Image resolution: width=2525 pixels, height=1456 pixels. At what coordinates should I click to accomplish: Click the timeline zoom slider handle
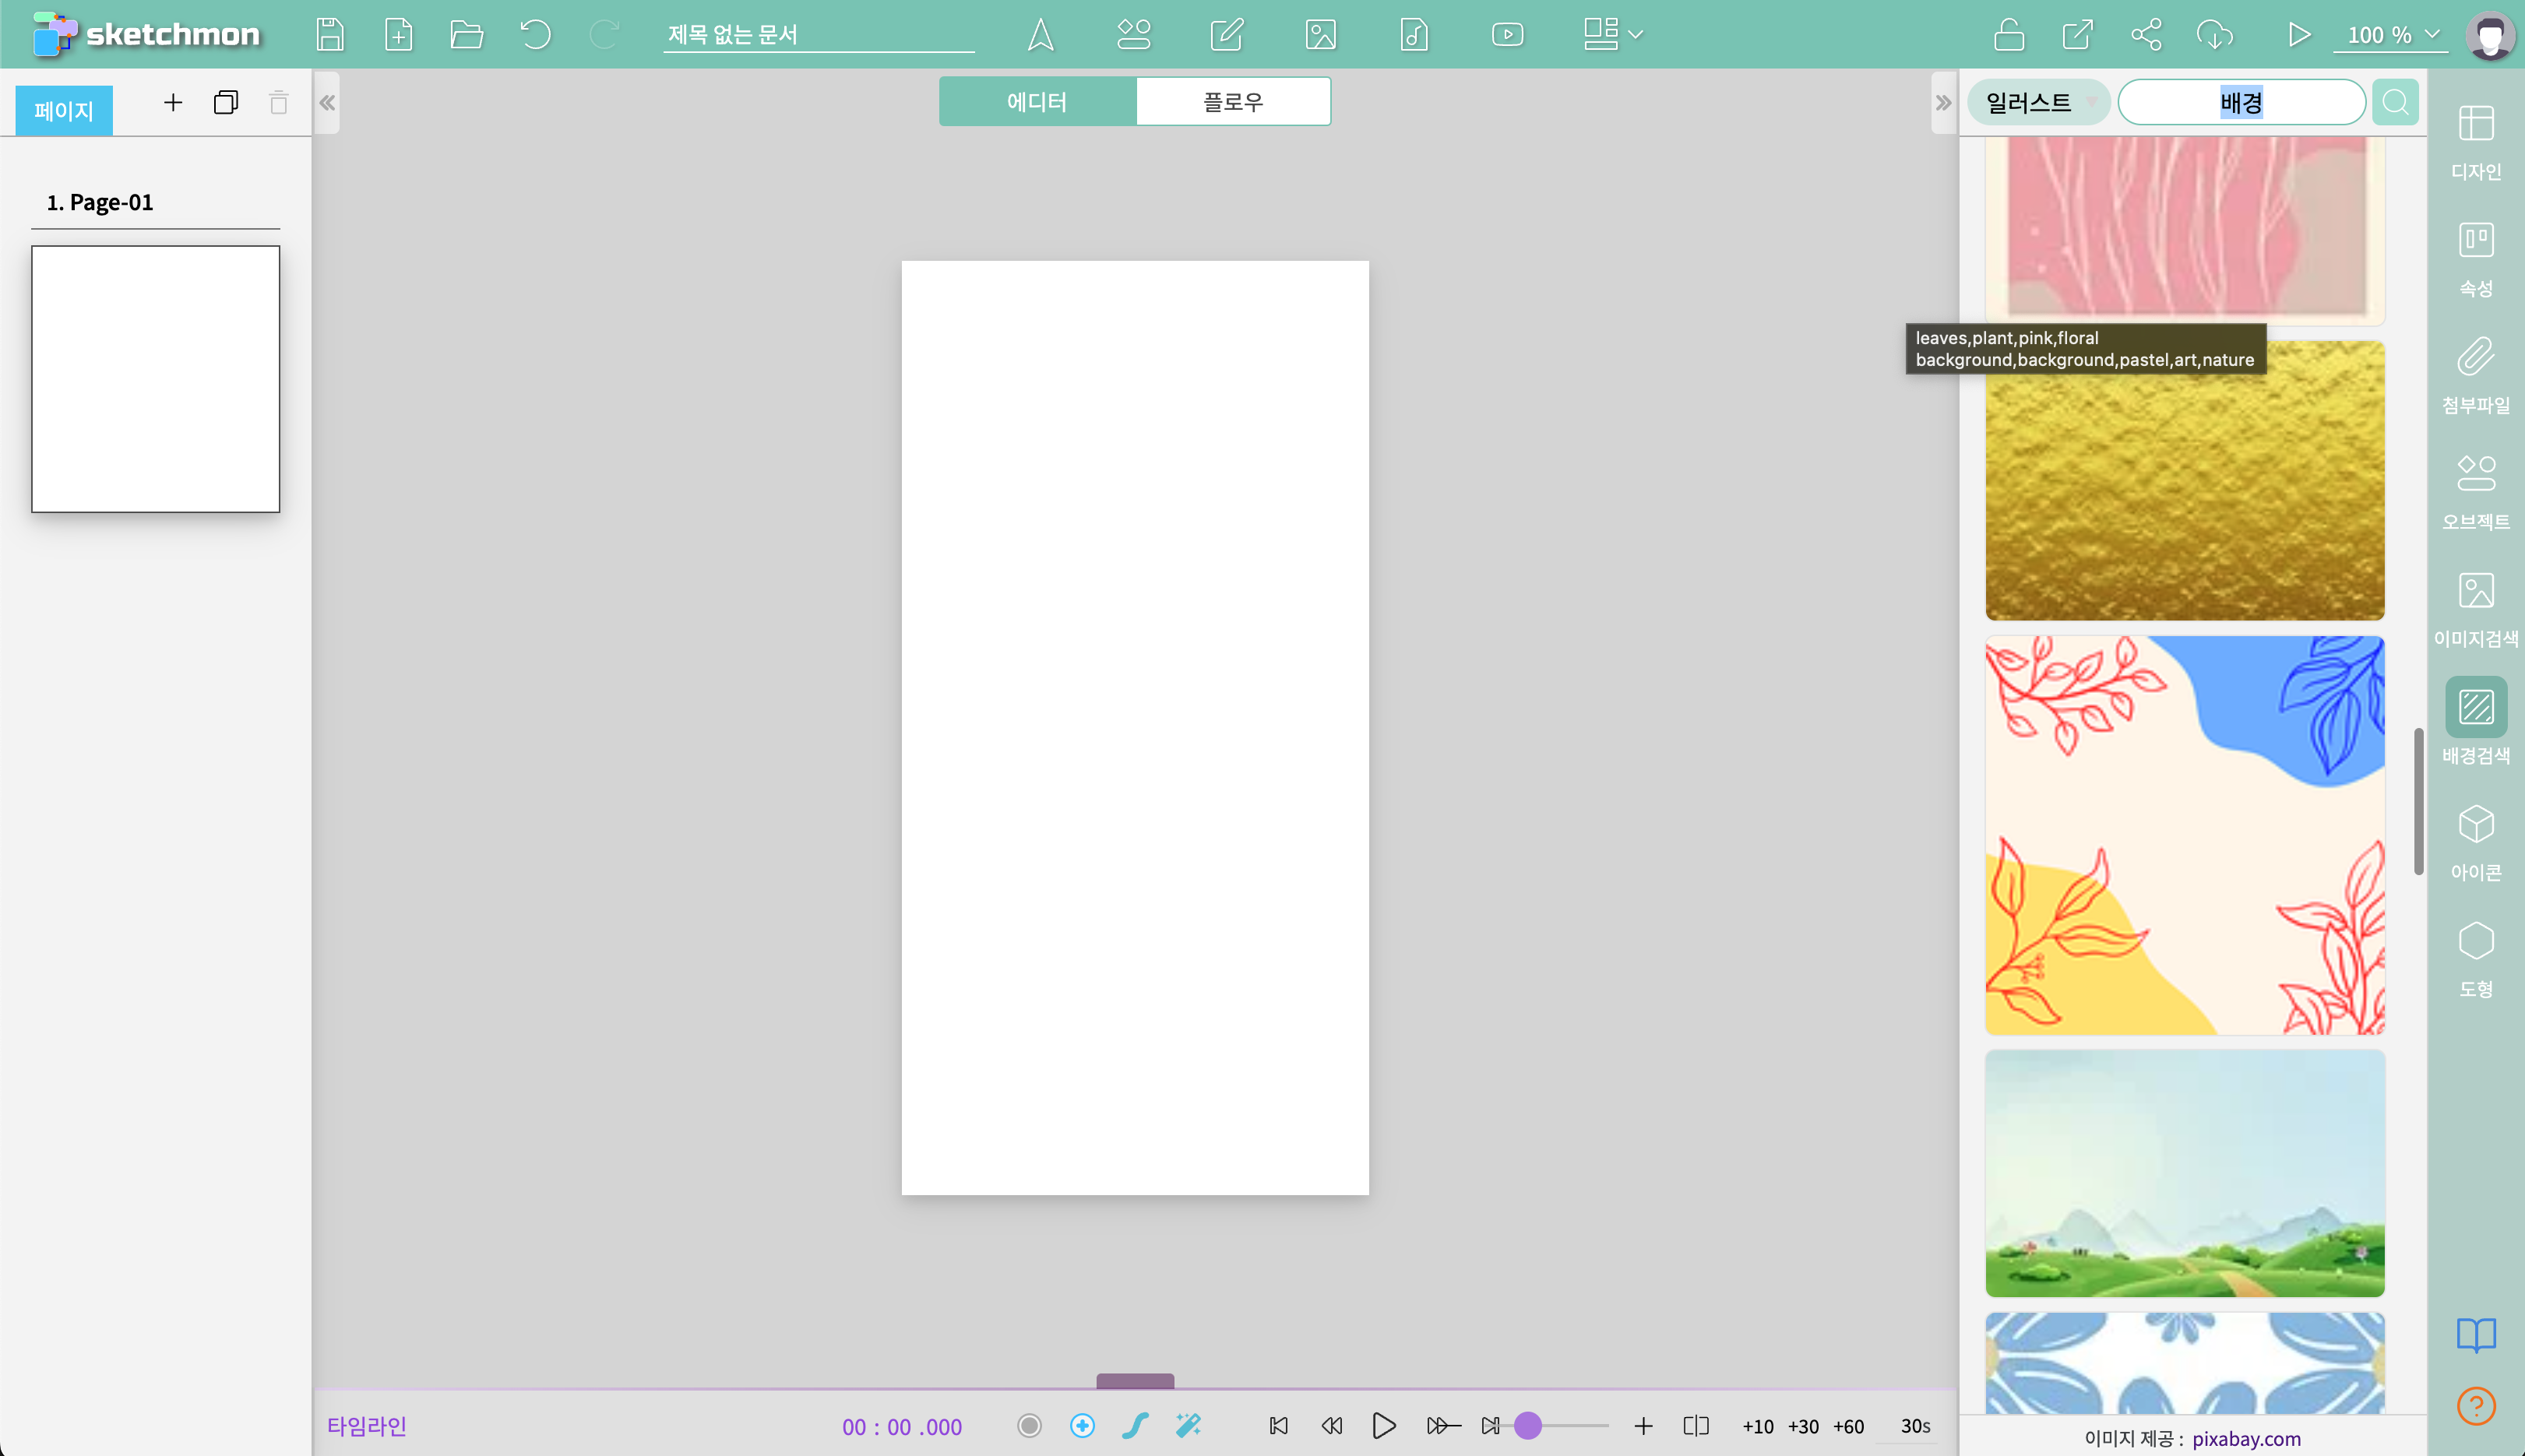pyautogui.click(x=1527, y=1426)
